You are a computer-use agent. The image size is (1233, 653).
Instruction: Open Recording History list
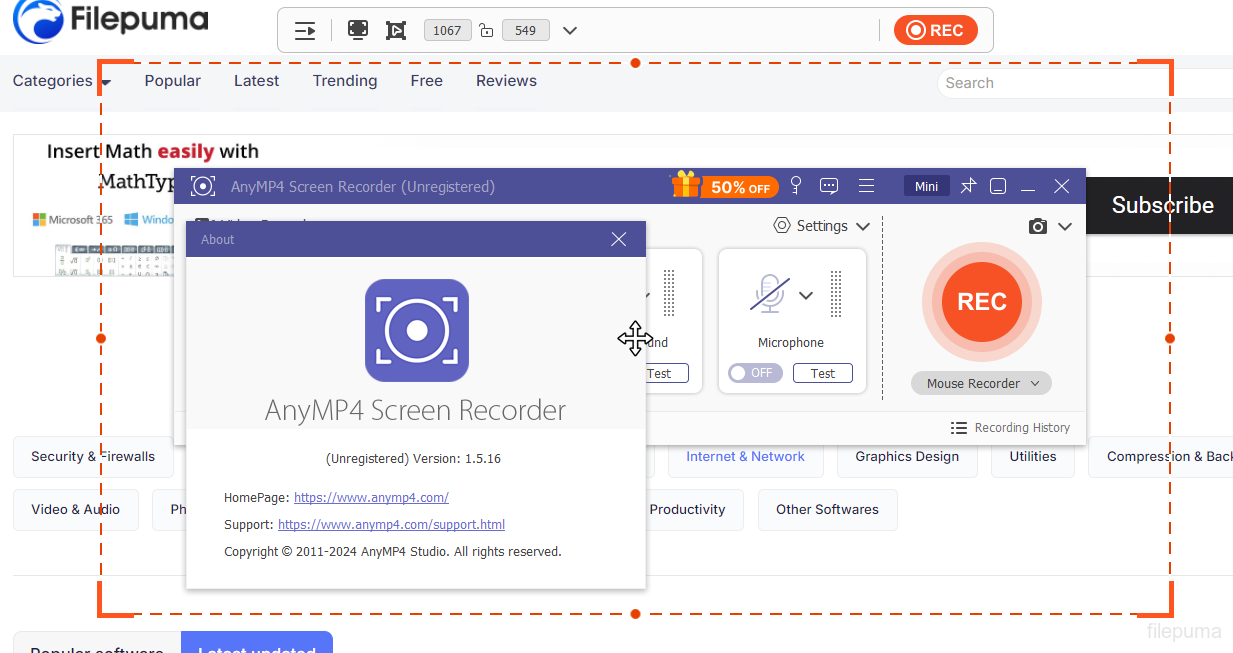tap(1010, 428)
